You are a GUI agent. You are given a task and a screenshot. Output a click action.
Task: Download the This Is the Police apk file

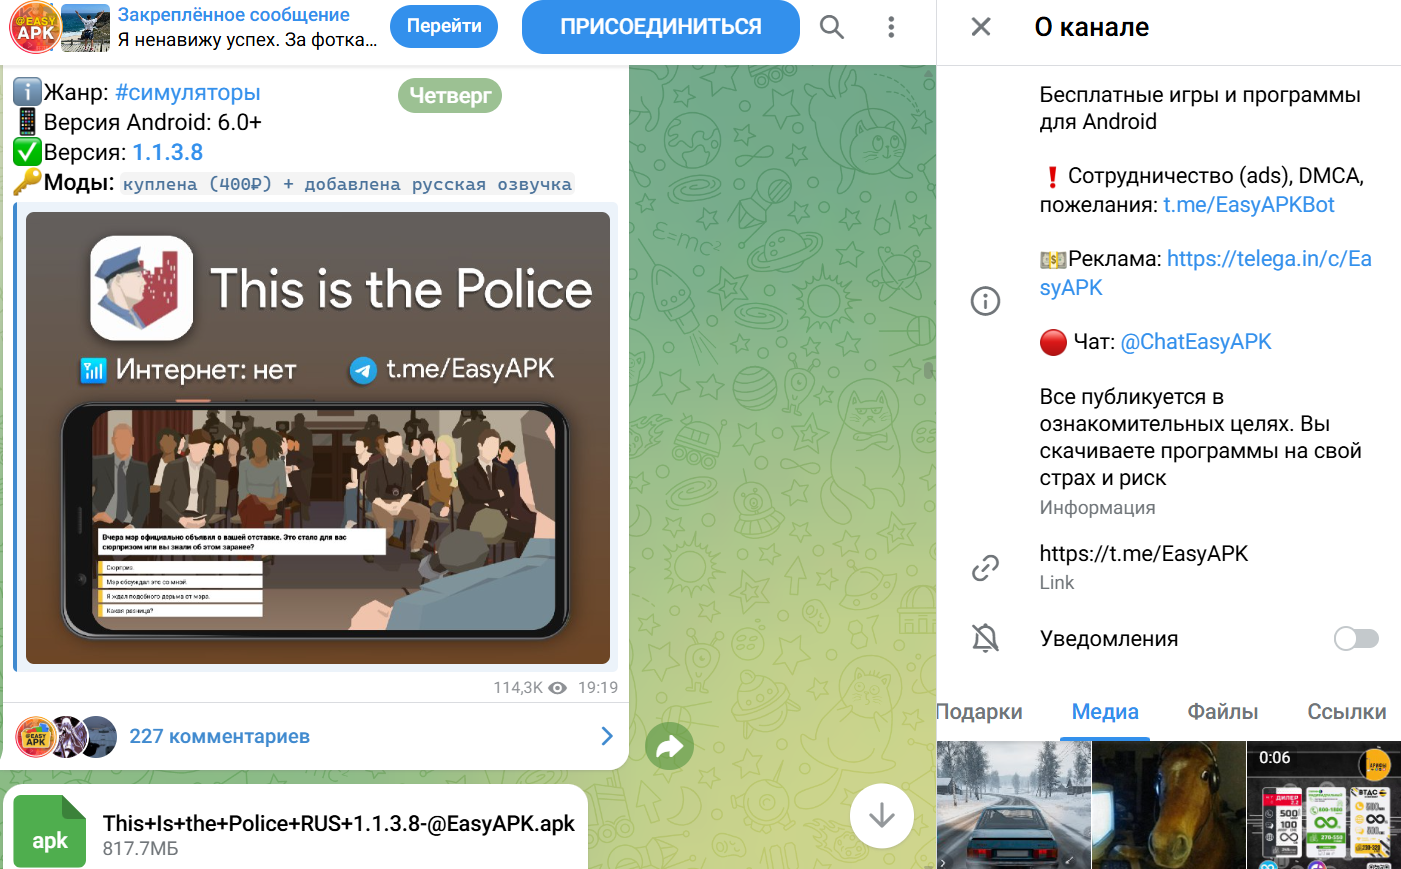(x=49, y=832)
